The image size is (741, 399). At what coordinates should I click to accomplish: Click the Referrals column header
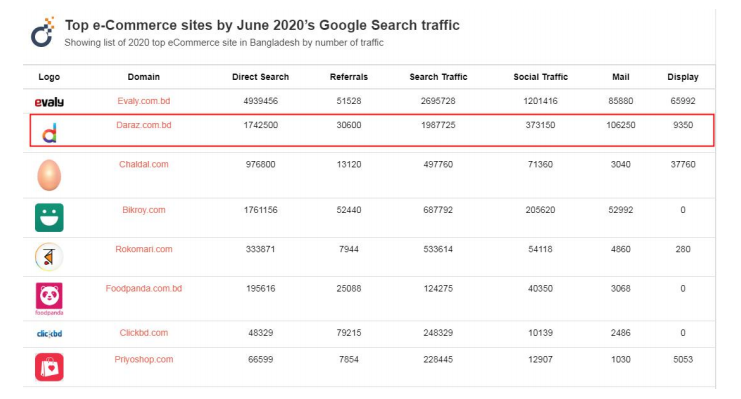[349, 77]
